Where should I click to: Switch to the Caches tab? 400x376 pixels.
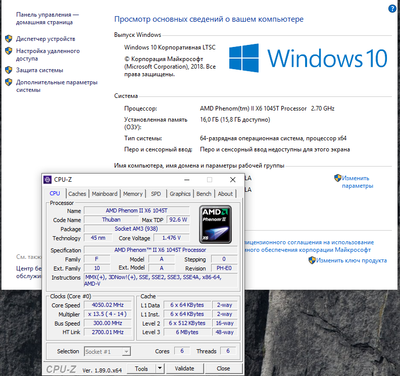77,194
